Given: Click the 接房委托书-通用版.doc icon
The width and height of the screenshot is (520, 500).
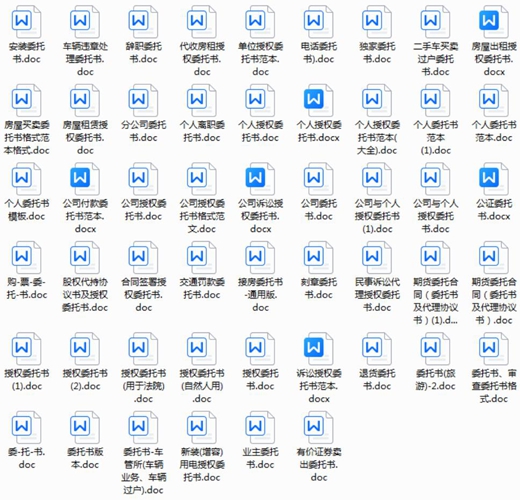Looking at the screenshot, I should 260,258.
